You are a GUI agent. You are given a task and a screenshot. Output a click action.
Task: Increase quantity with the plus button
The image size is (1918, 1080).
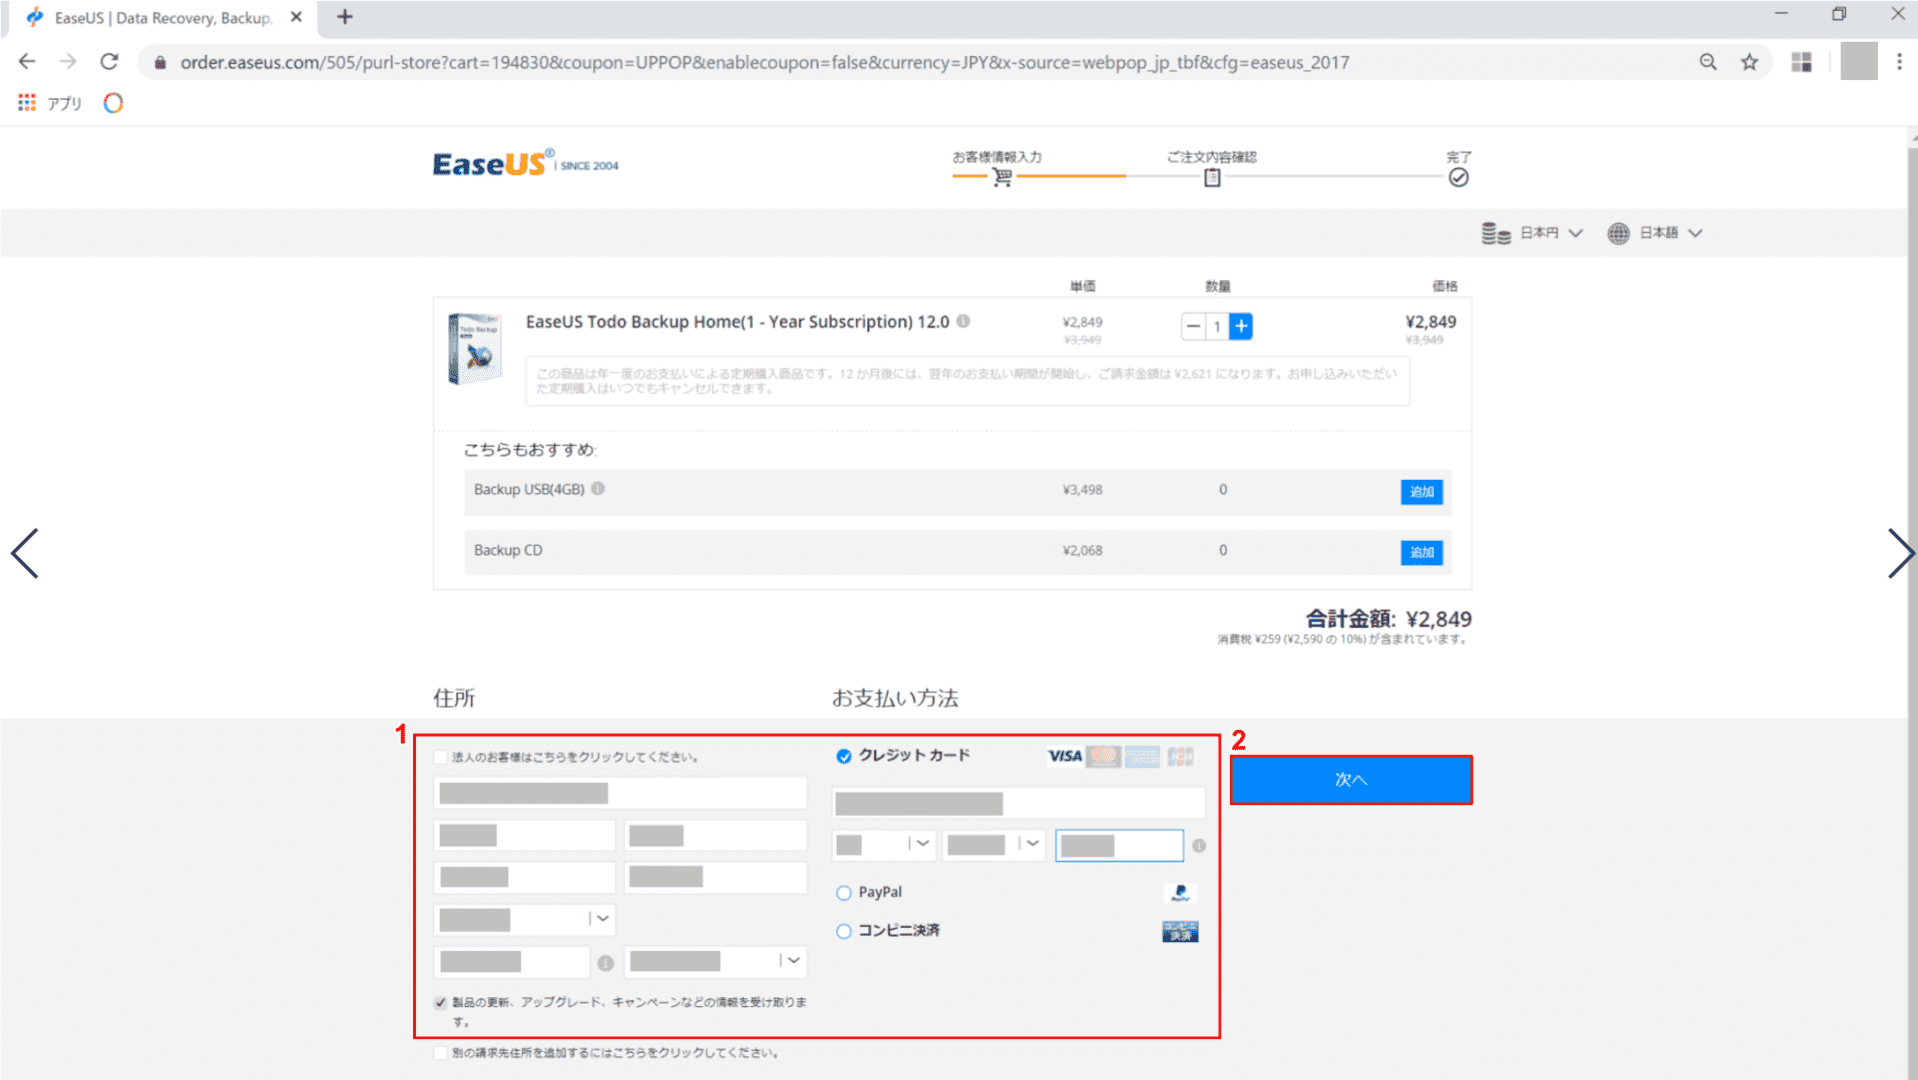pyautogui.click(x=1241, y=326)
